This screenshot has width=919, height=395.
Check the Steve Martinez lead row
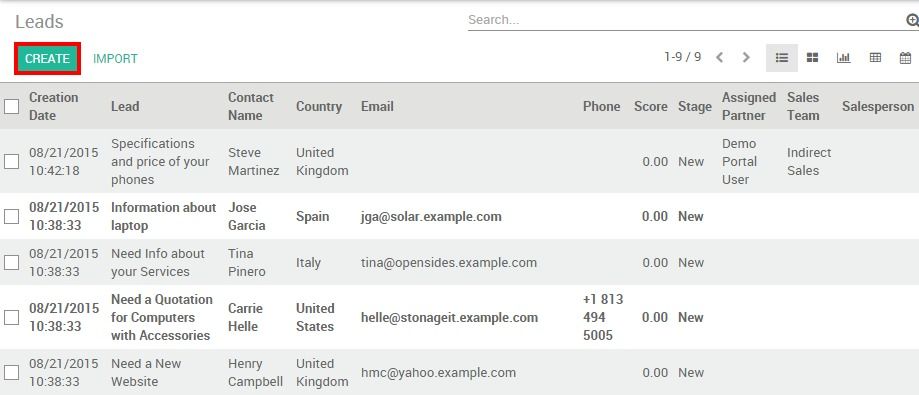(12, 161)
